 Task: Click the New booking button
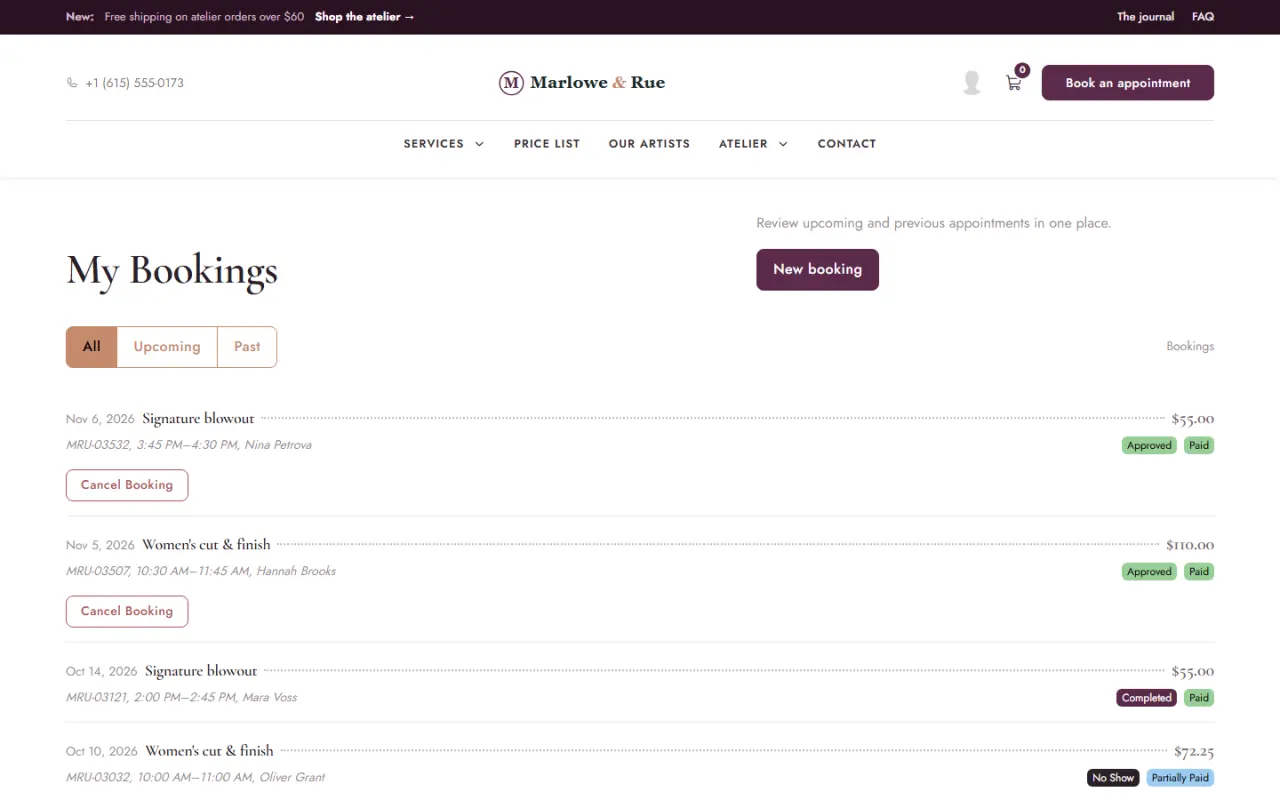(x=817, y=270)
